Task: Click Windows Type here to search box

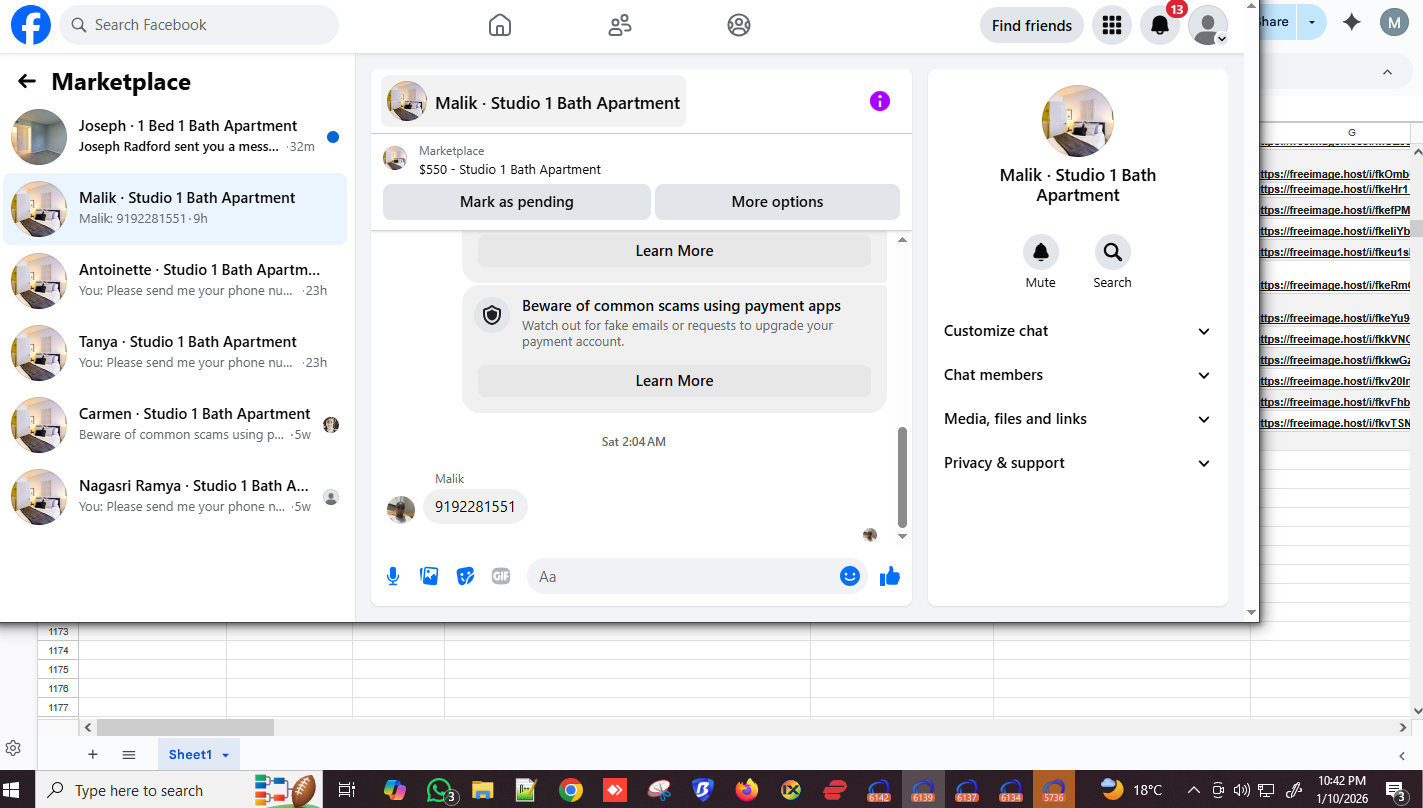Action: point(140,790)
